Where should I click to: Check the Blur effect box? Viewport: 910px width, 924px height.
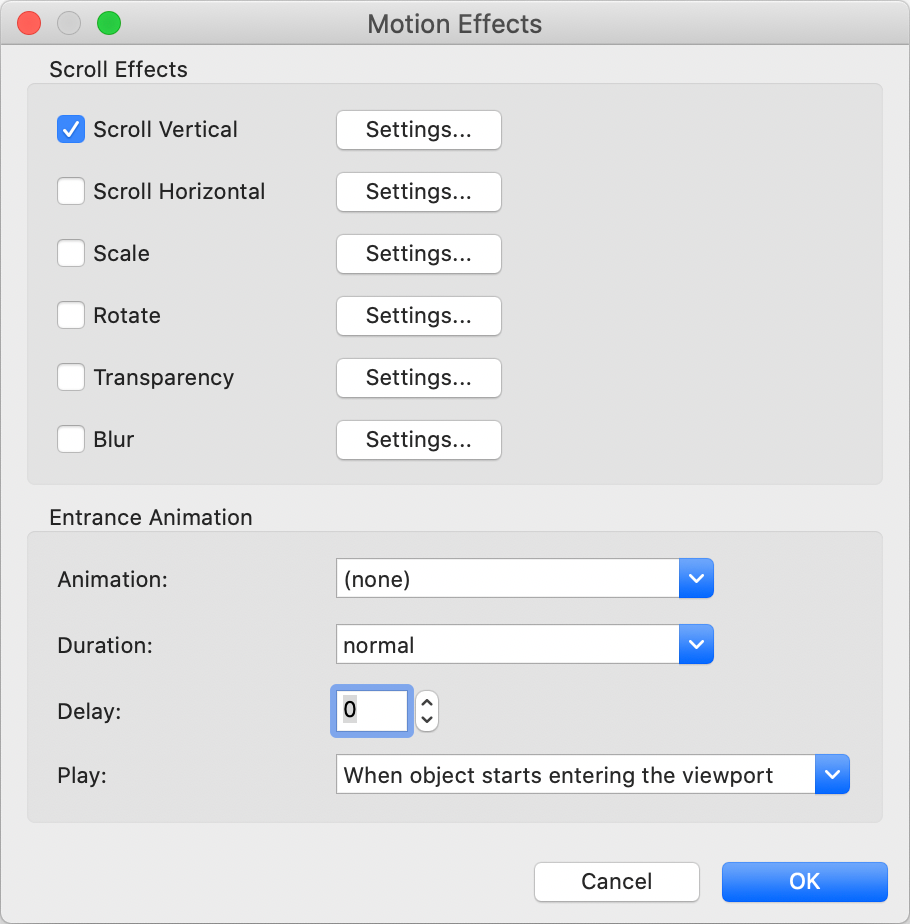(x=71, y=440)
